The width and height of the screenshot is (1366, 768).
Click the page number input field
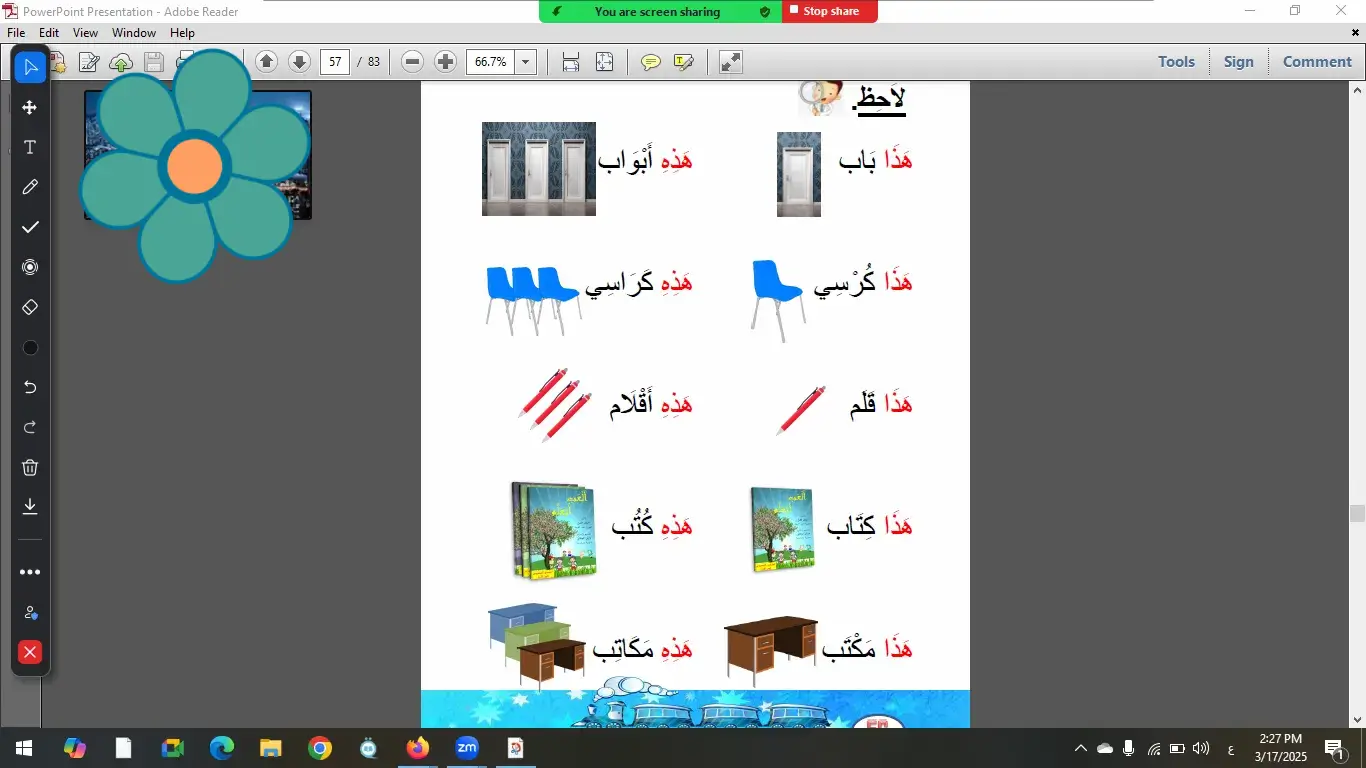point(334,61)
